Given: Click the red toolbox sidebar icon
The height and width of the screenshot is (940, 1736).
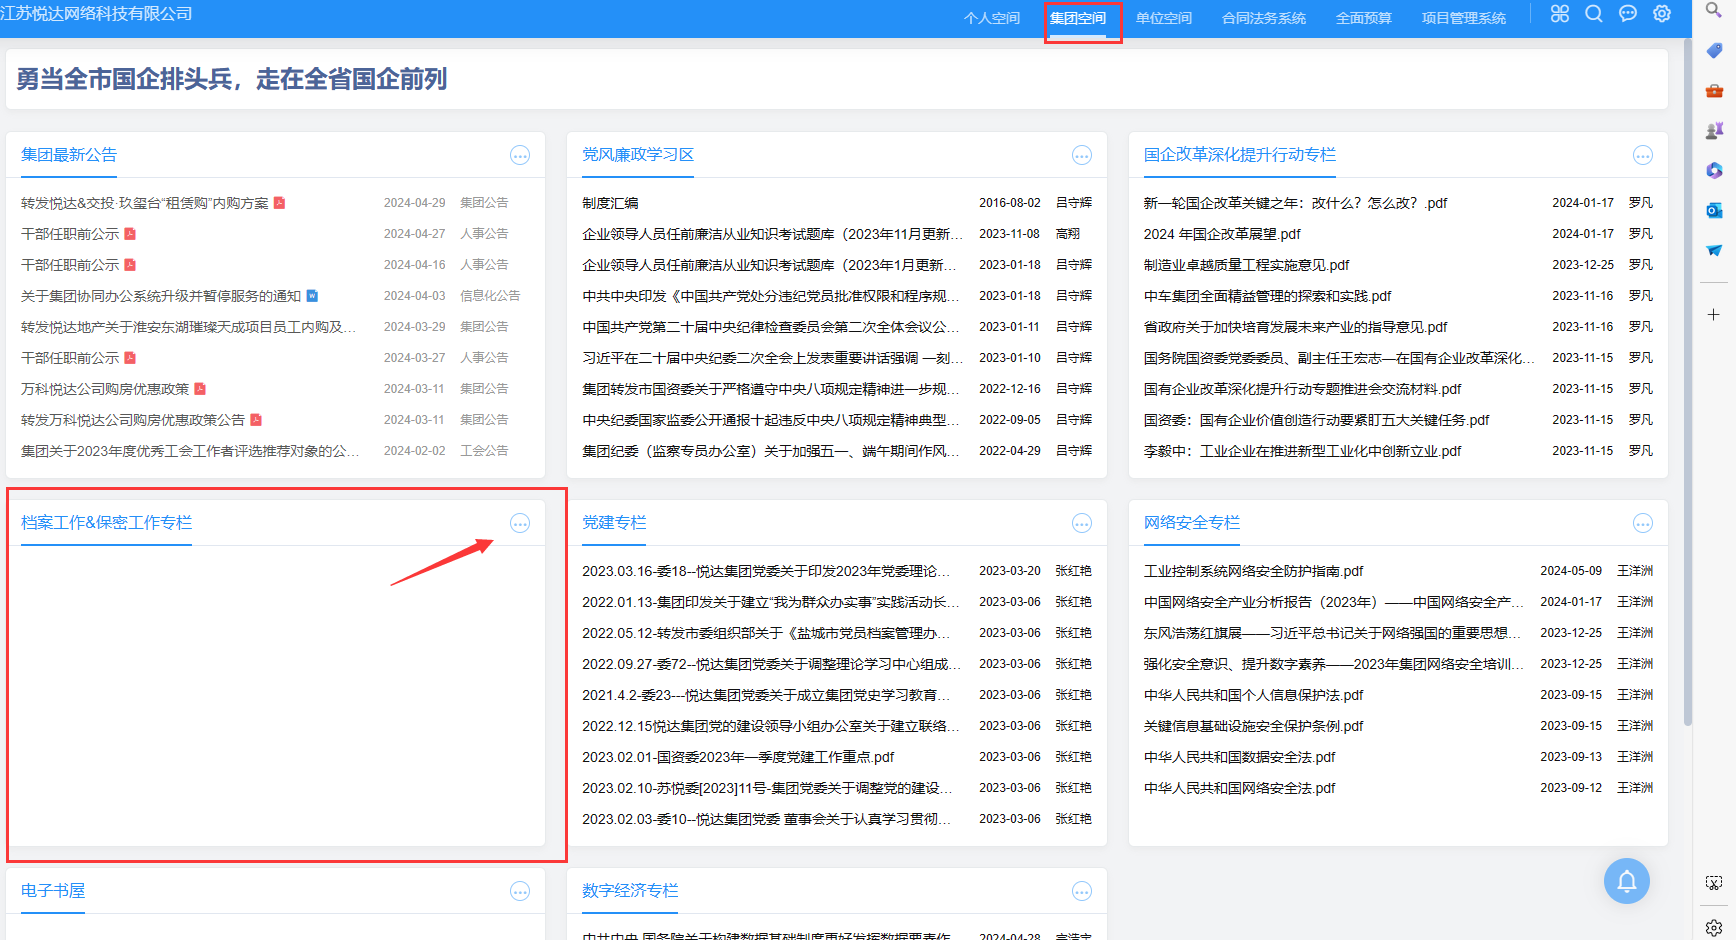Looking at the screenshot, I should pyautogui.click(x=1714, y=91).
